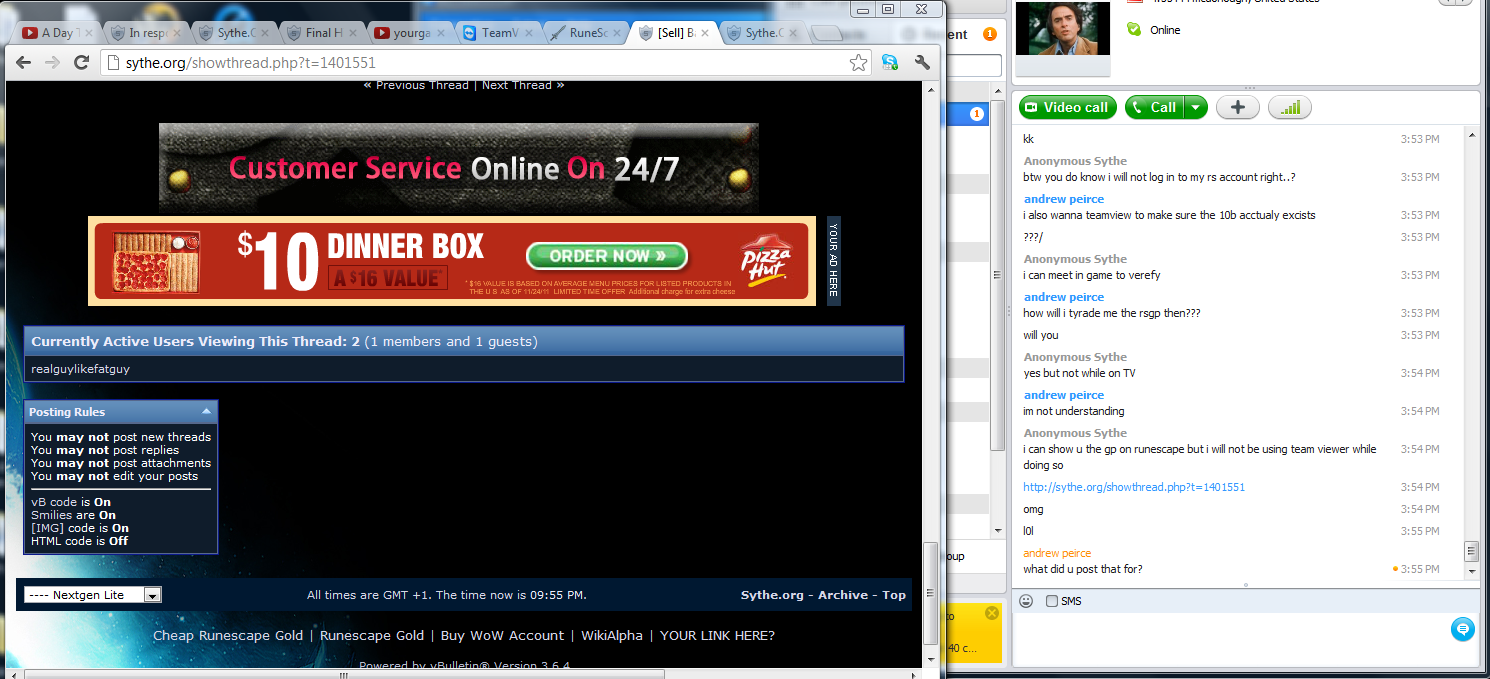The height and width of the screenshot is (679, 1490).
Task: Open the Nextgen Lite style dropdown
Action: (93, 595)
